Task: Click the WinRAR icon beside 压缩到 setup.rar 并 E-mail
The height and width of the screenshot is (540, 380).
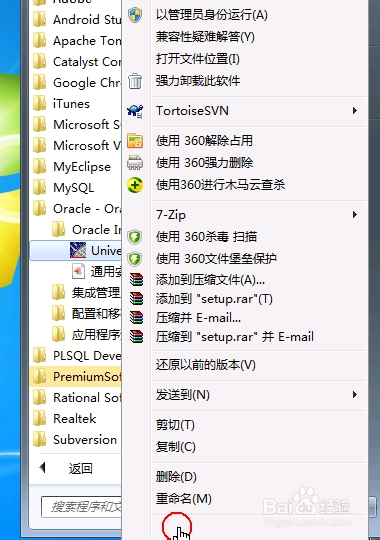Action: 136,336
